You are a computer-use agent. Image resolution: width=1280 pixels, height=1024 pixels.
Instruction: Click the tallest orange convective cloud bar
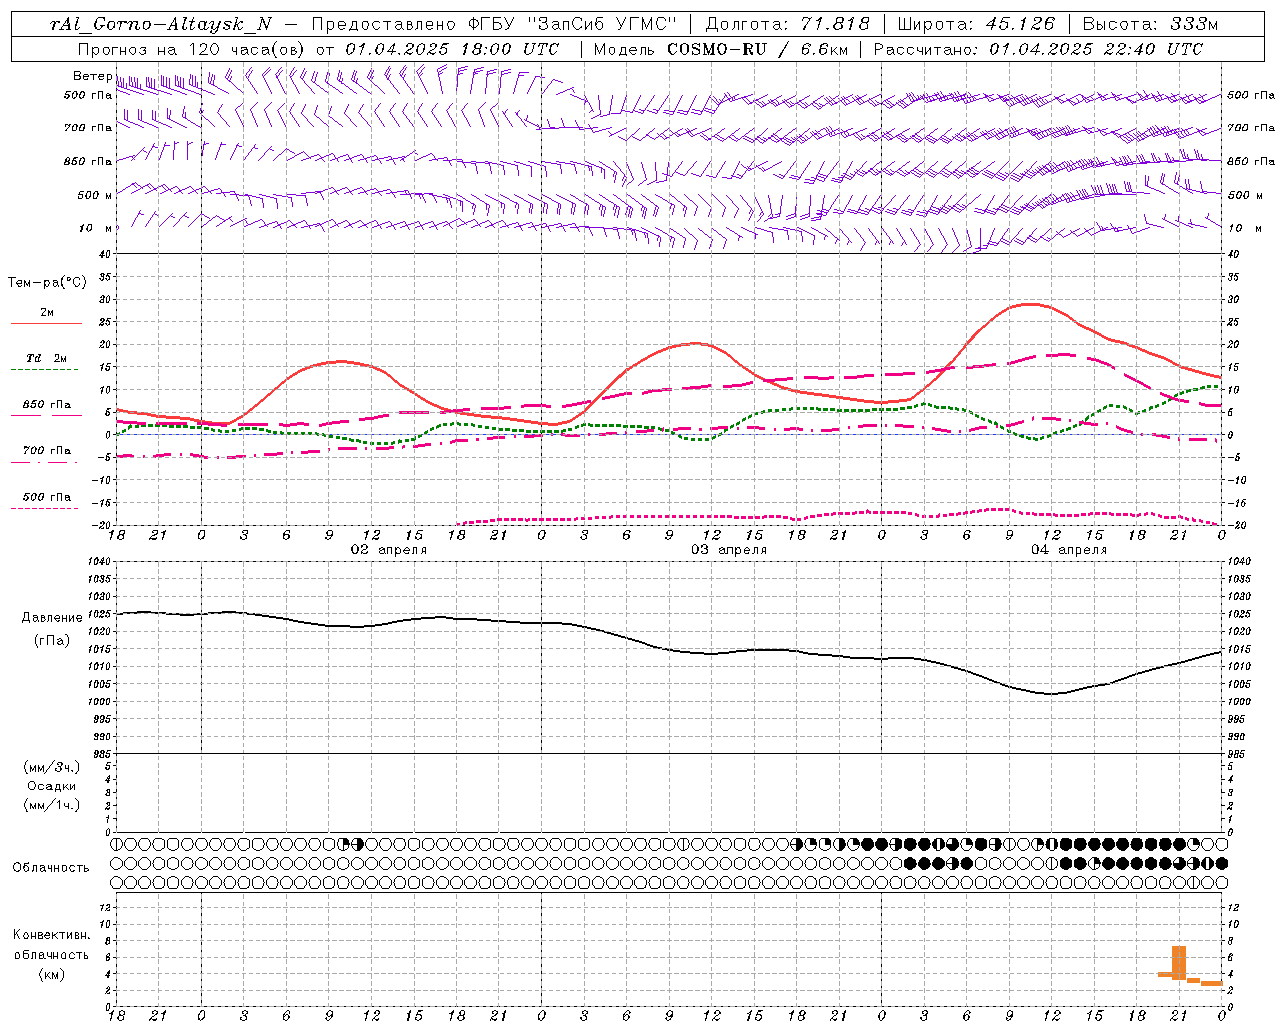[x=1179, y=962]
